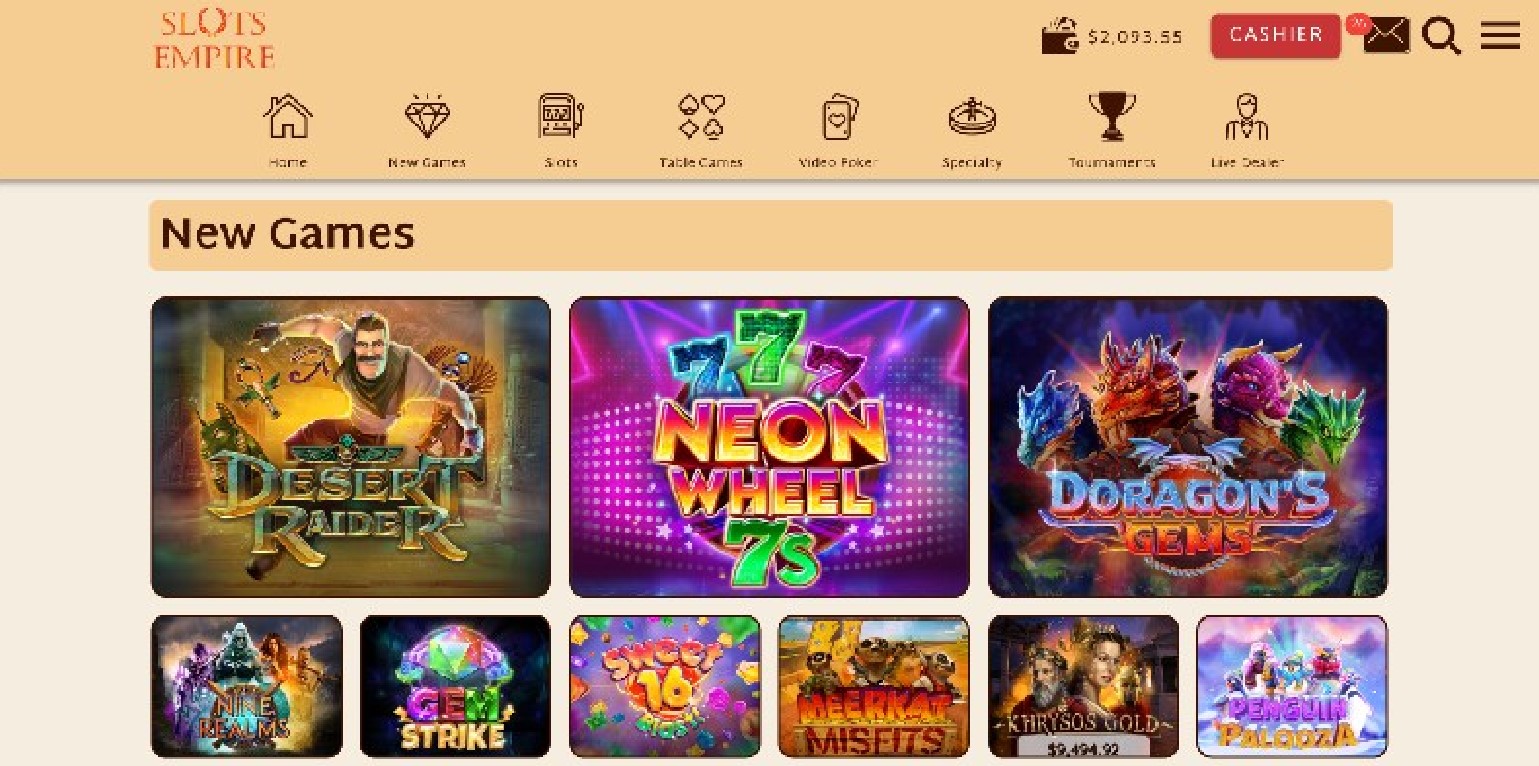1539x766 pixels.
Task: Select the Gem Strike game thumbnail
Action: 455,686
